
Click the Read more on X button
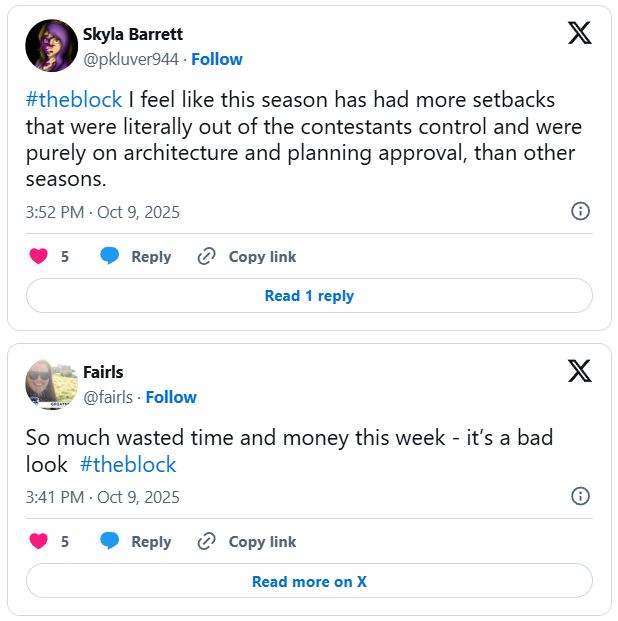tap(309, 581)
